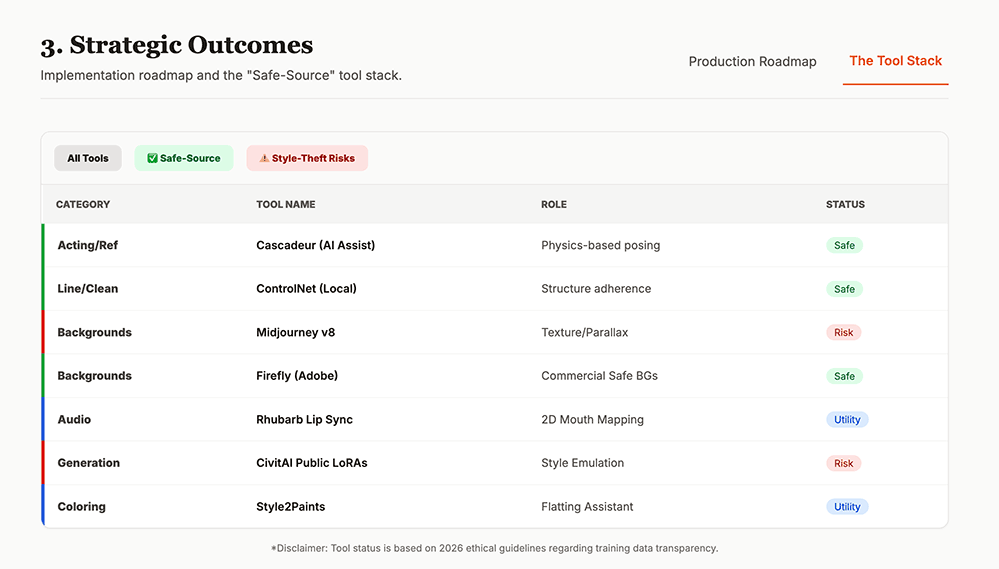Image resolution: width=999 pixels, height=569 pixels.
Task: Select ControlNet (Local) tool name
Action: click(306, 289)
